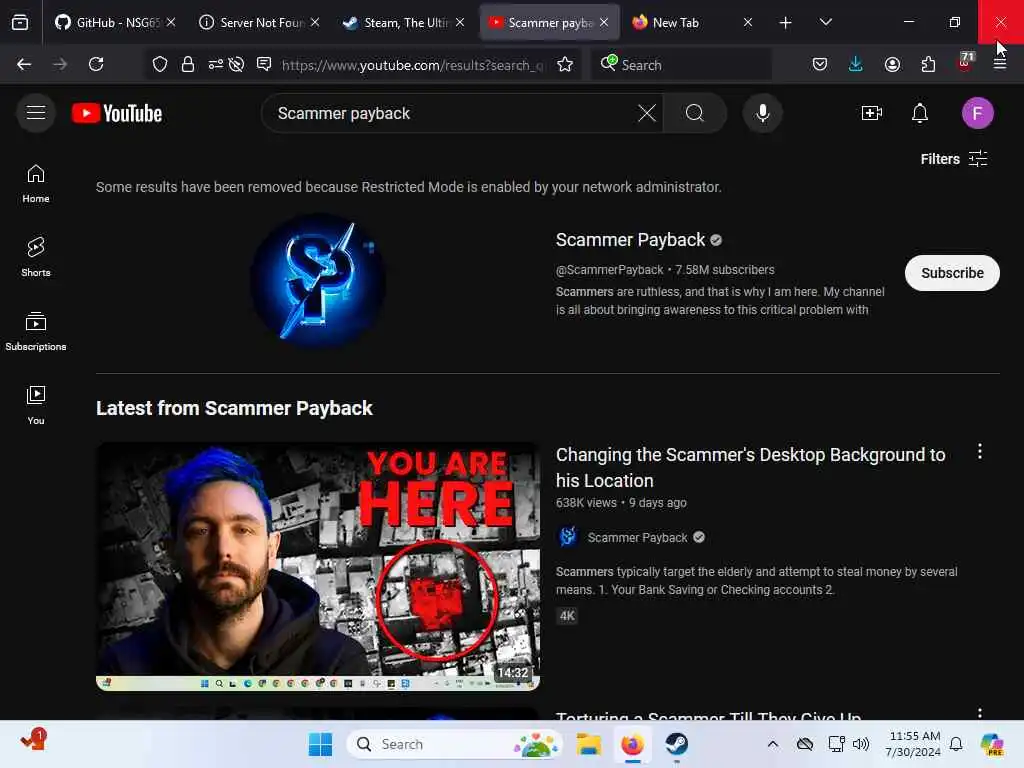Viewport: 1024px width, 768px height.
Task: Open a new browser tab with plus
Action: 786,23
